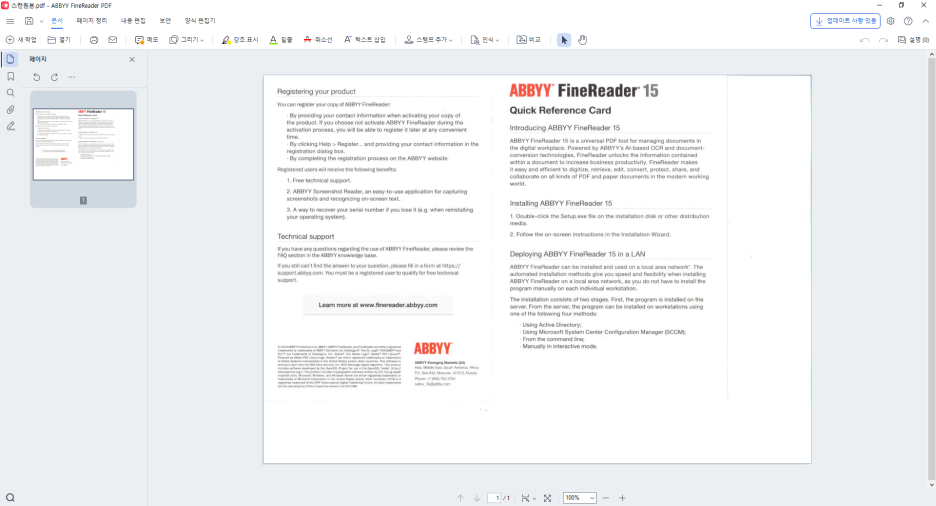Click the undo arrow in toolbar
Image resolution: width=936 pixels, height=506 pixels.
pyautogui.click(x=864, y=40)
